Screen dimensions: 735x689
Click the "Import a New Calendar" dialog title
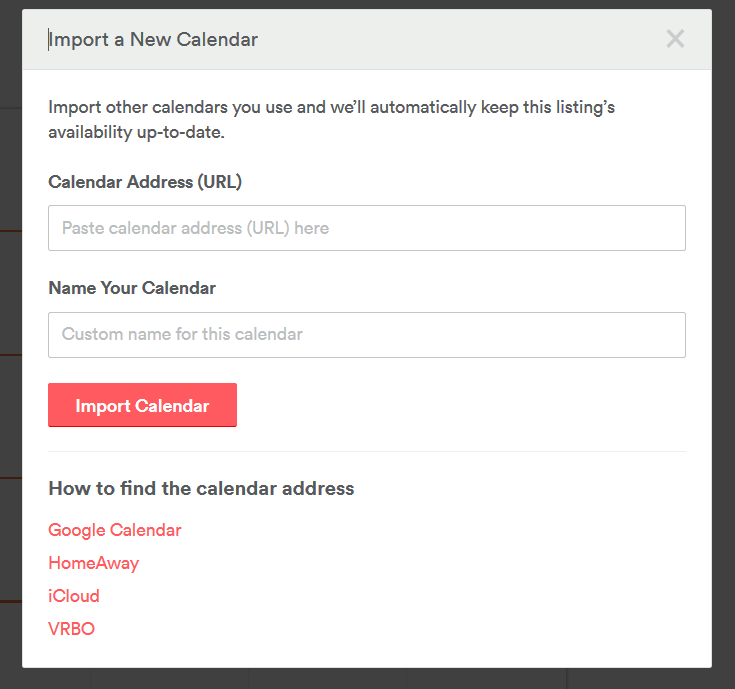[154, 40]
